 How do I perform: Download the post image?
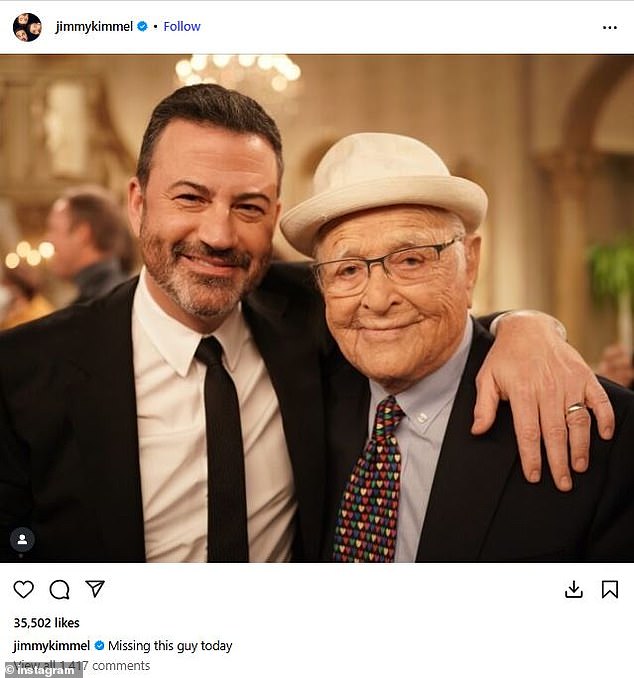574,589
